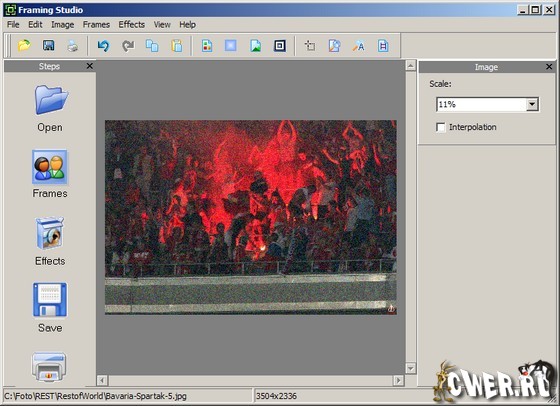The height and width of the screenshot is (406, 560).
Task: Click the vertical scrollbar down arrow
Action: [x=411, y=368]
